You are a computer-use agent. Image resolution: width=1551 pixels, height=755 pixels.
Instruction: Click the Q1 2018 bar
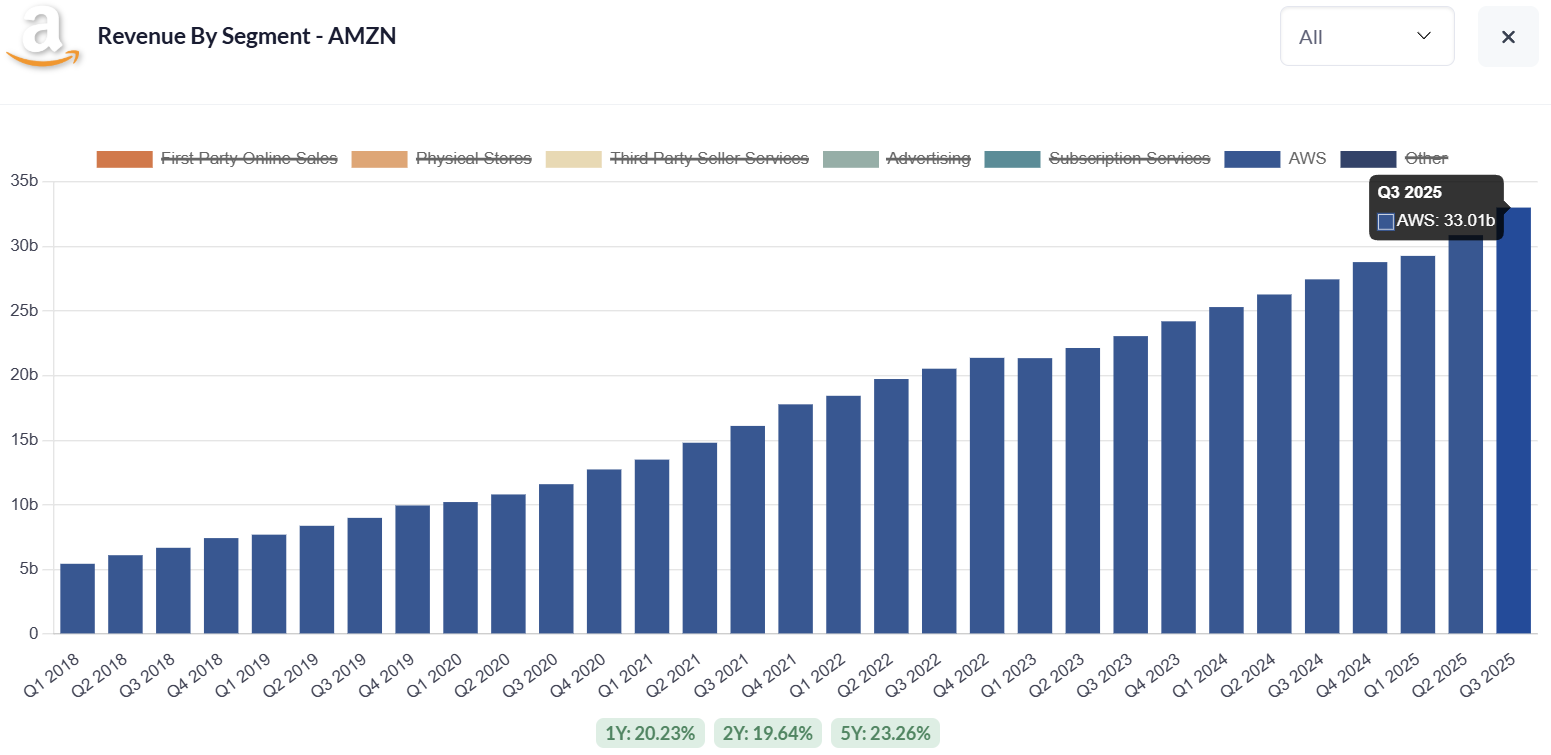click(77, 598)
